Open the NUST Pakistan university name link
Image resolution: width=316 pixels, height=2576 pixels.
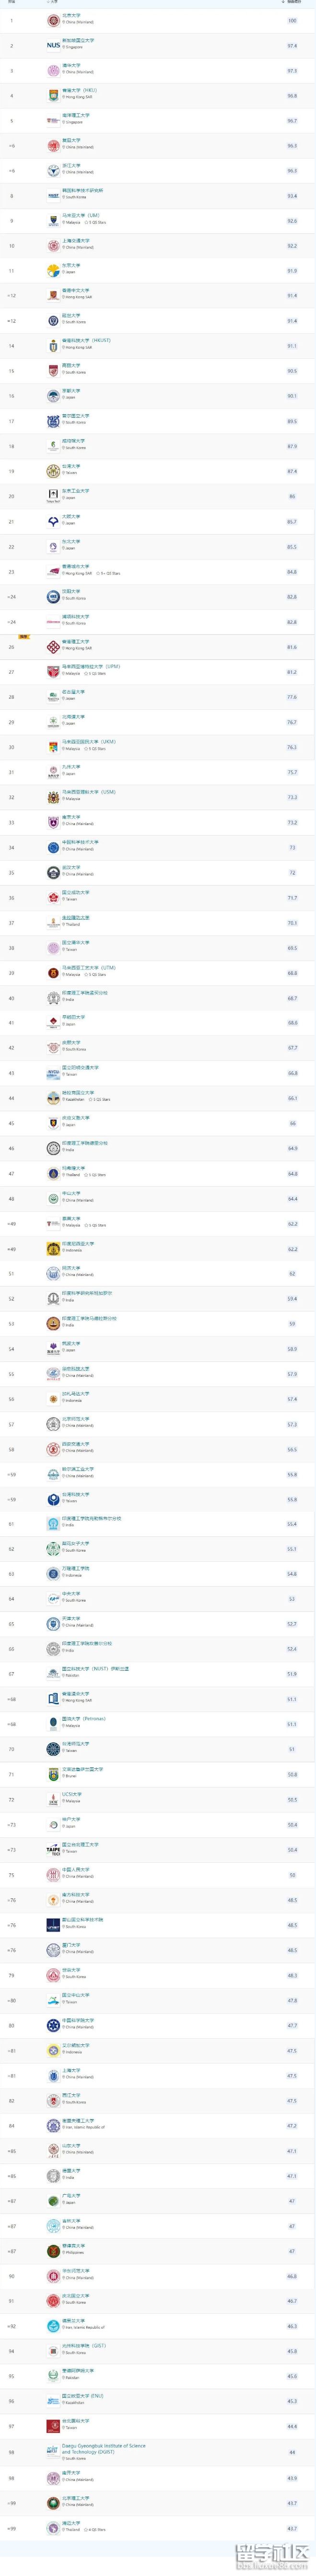tap(95, 1668)
